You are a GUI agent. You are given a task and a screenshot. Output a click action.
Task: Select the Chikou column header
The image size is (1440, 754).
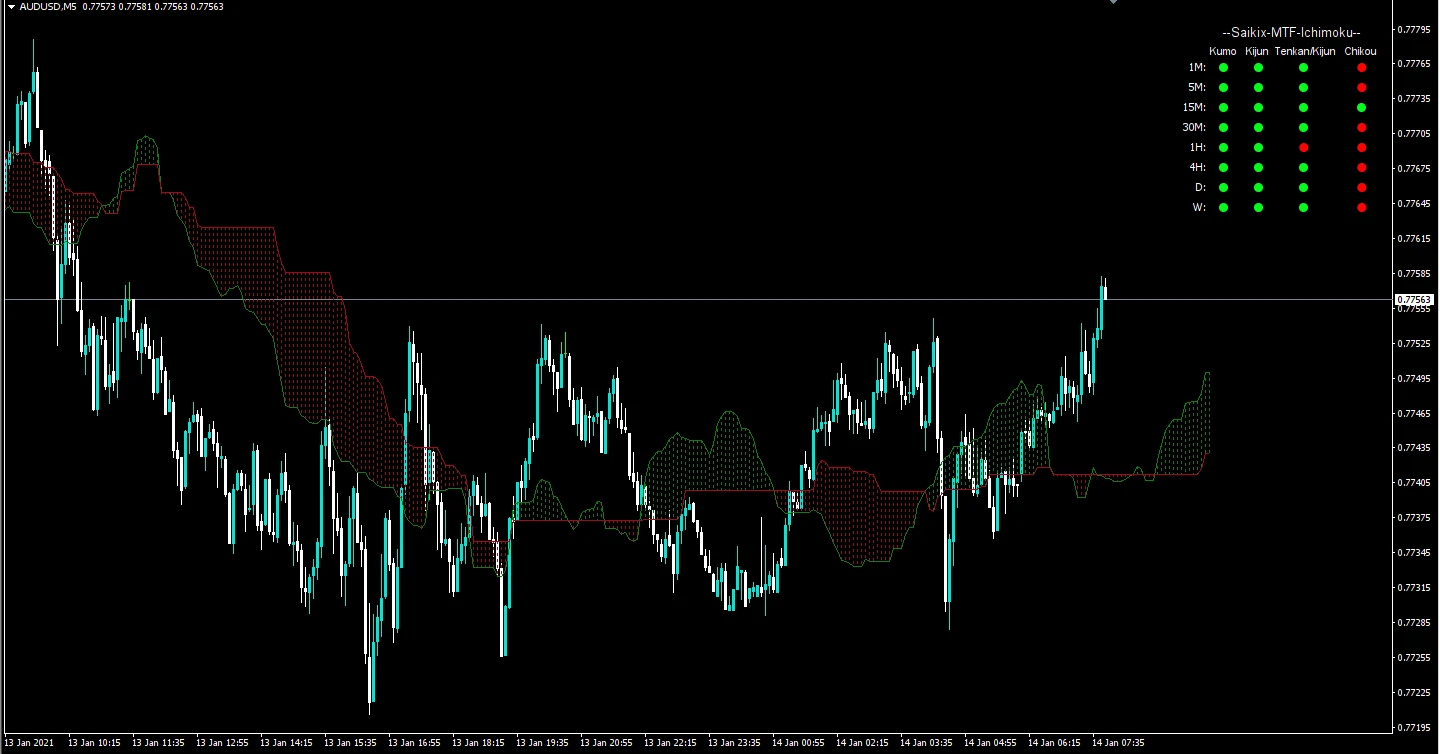(1360, 51)
